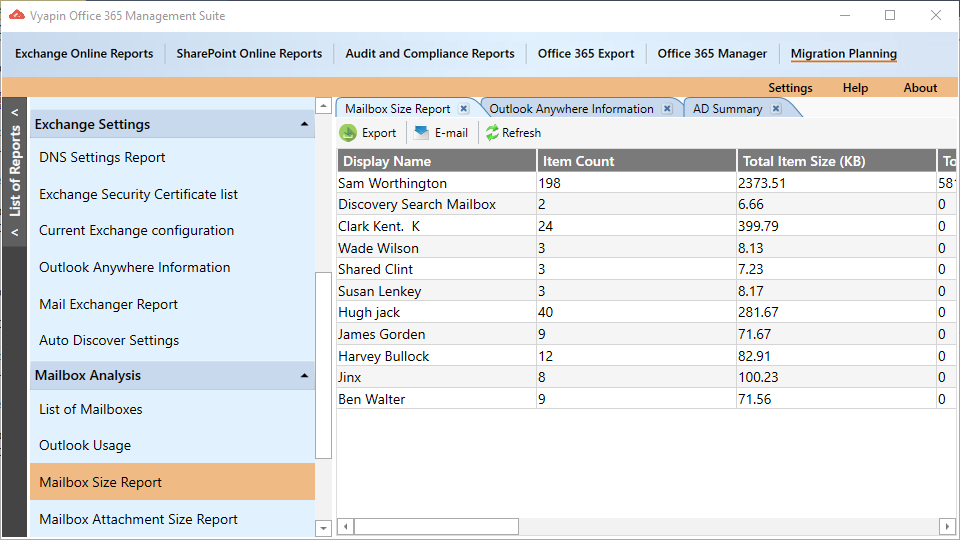The height and width of the screenshot is (540, 960).
Task: Open the DNS Settings Report
Action: tap(102, 157)
